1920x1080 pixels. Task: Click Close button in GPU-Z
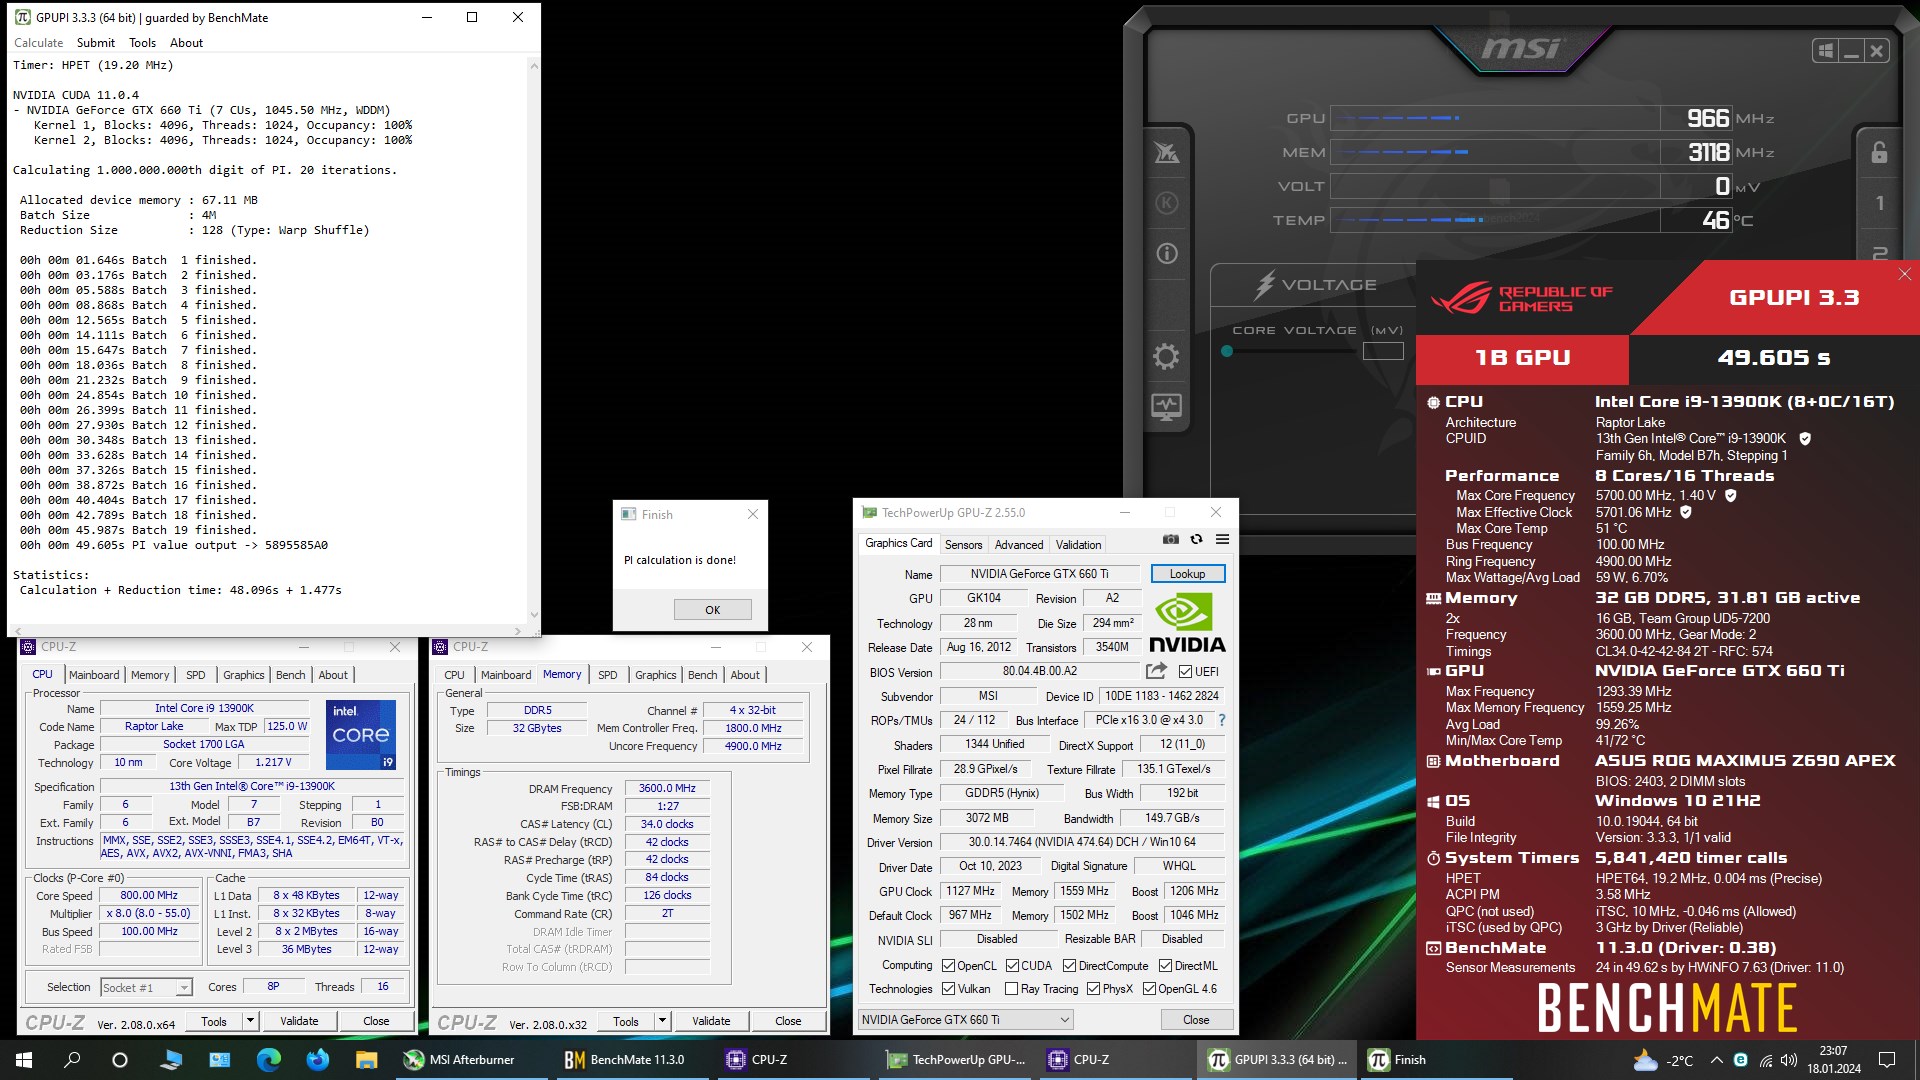tap(1196, 1019)
